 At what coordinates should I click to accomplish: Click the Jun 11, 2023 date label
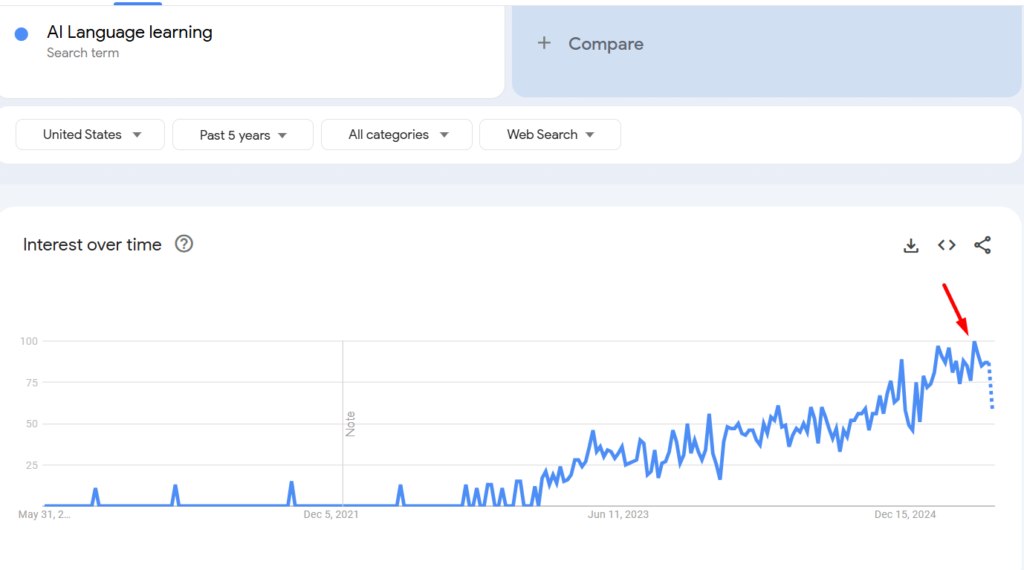618,515
